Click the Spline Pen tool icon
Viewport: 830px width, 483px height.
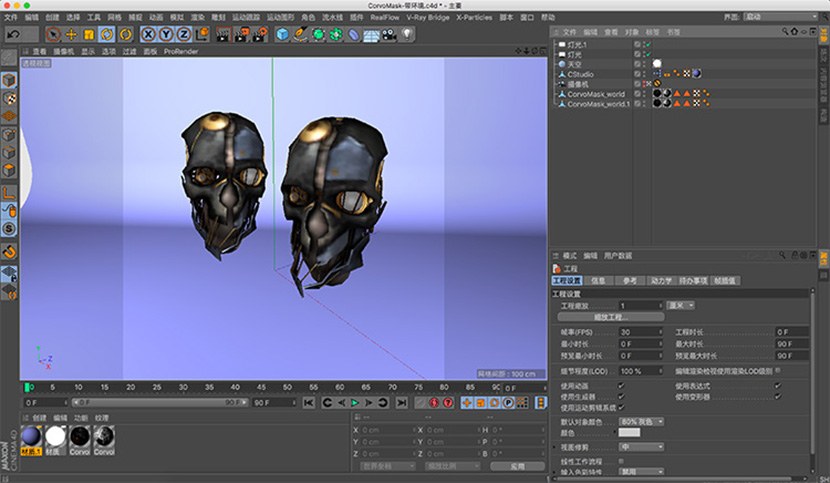coord(300,34)
